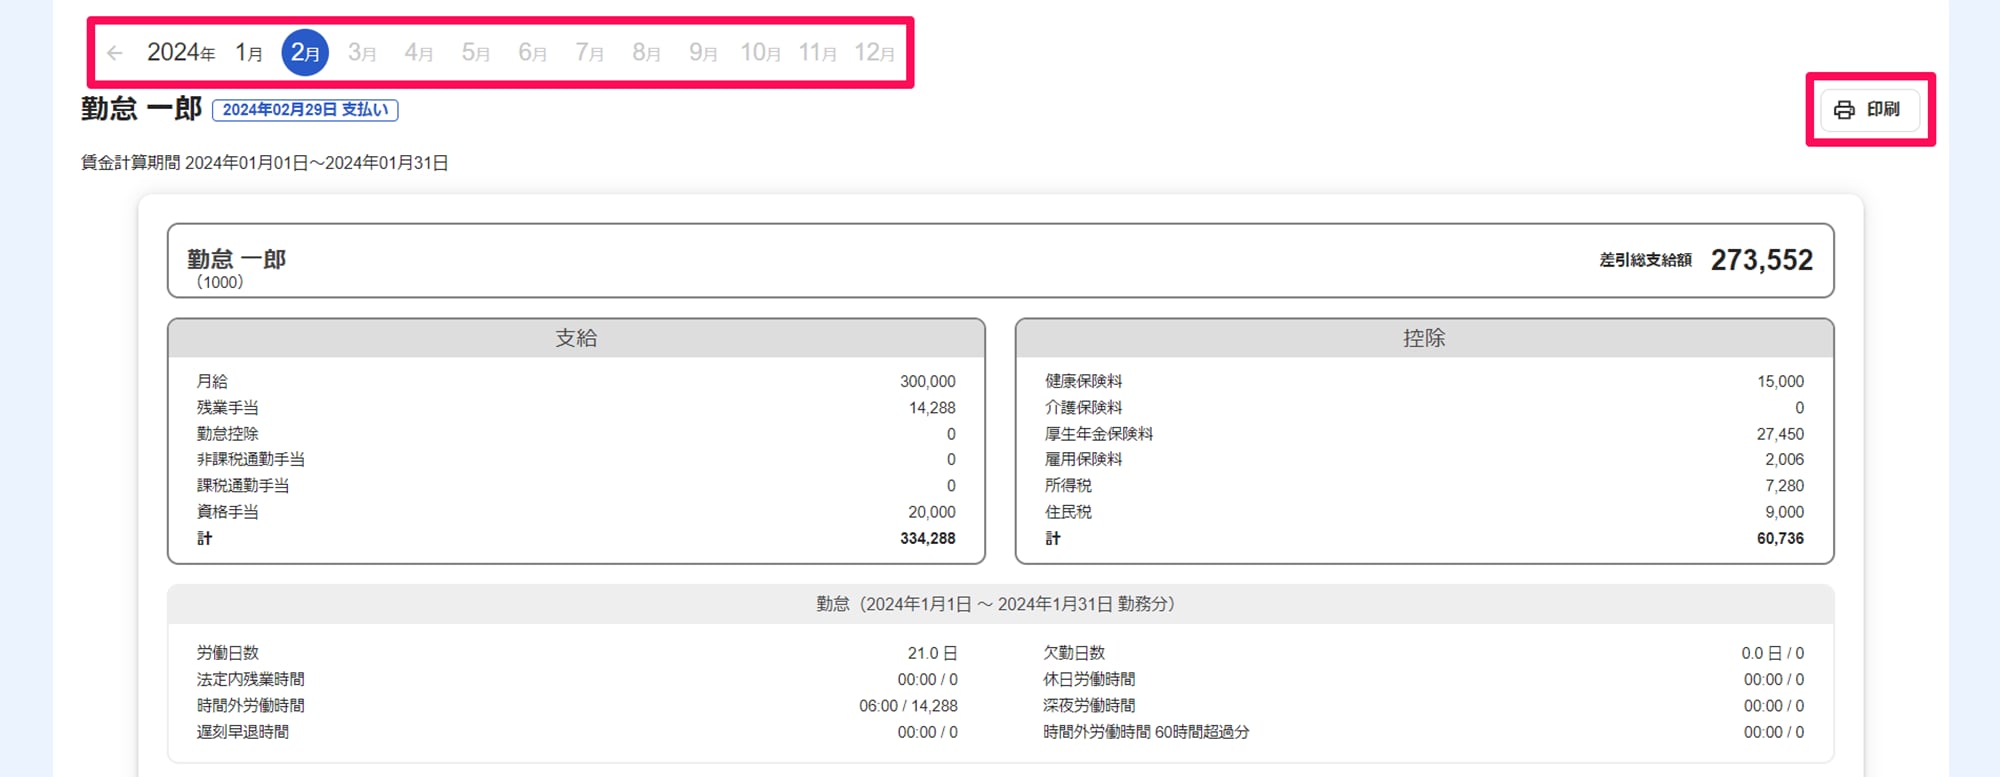Choose the 11月 month tab
The image size is (2000, 777).
817,53
